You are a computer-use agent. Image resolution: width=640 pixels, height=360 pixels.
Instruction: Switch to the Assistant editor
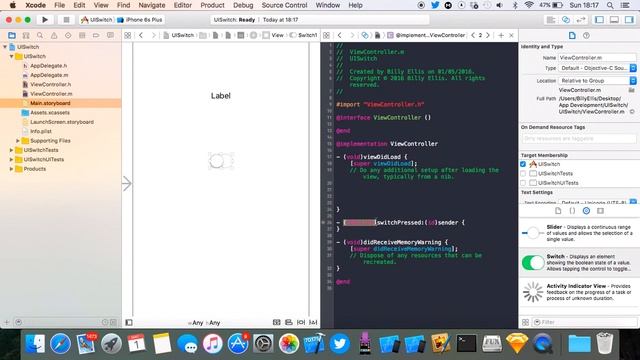[566, 20]
